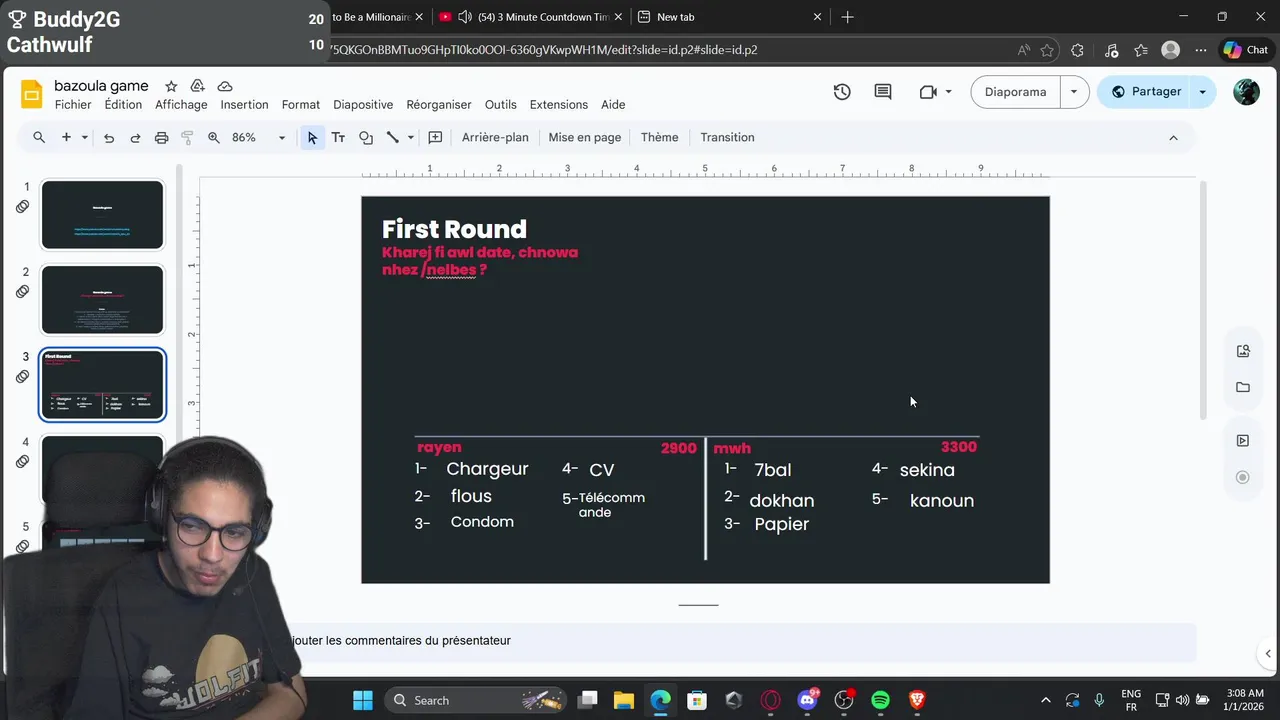Open the Extensions menu

pyautogui.click(x=558, y=104)
